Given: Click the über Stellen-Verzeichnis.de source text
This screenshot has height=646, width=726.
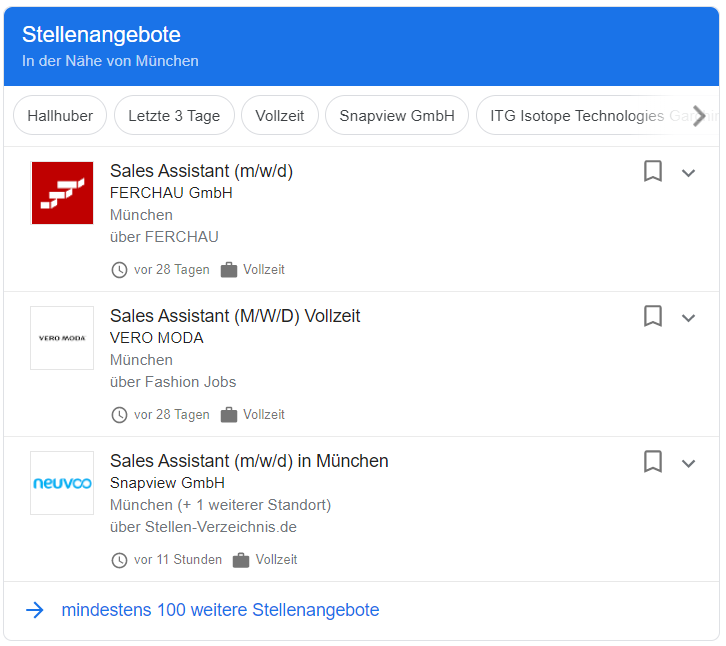Looking at the screenshot, I should tap(203, 527).
